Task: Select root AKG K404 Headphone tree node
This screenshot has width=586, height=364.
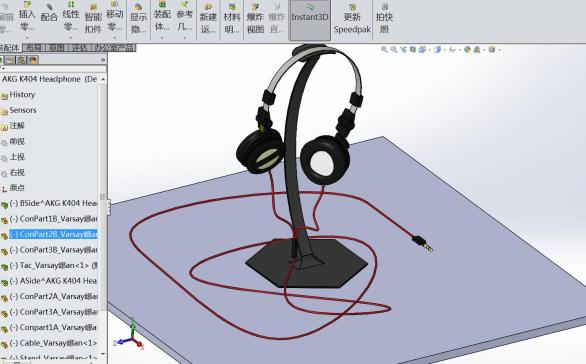Action: (49, 79)
